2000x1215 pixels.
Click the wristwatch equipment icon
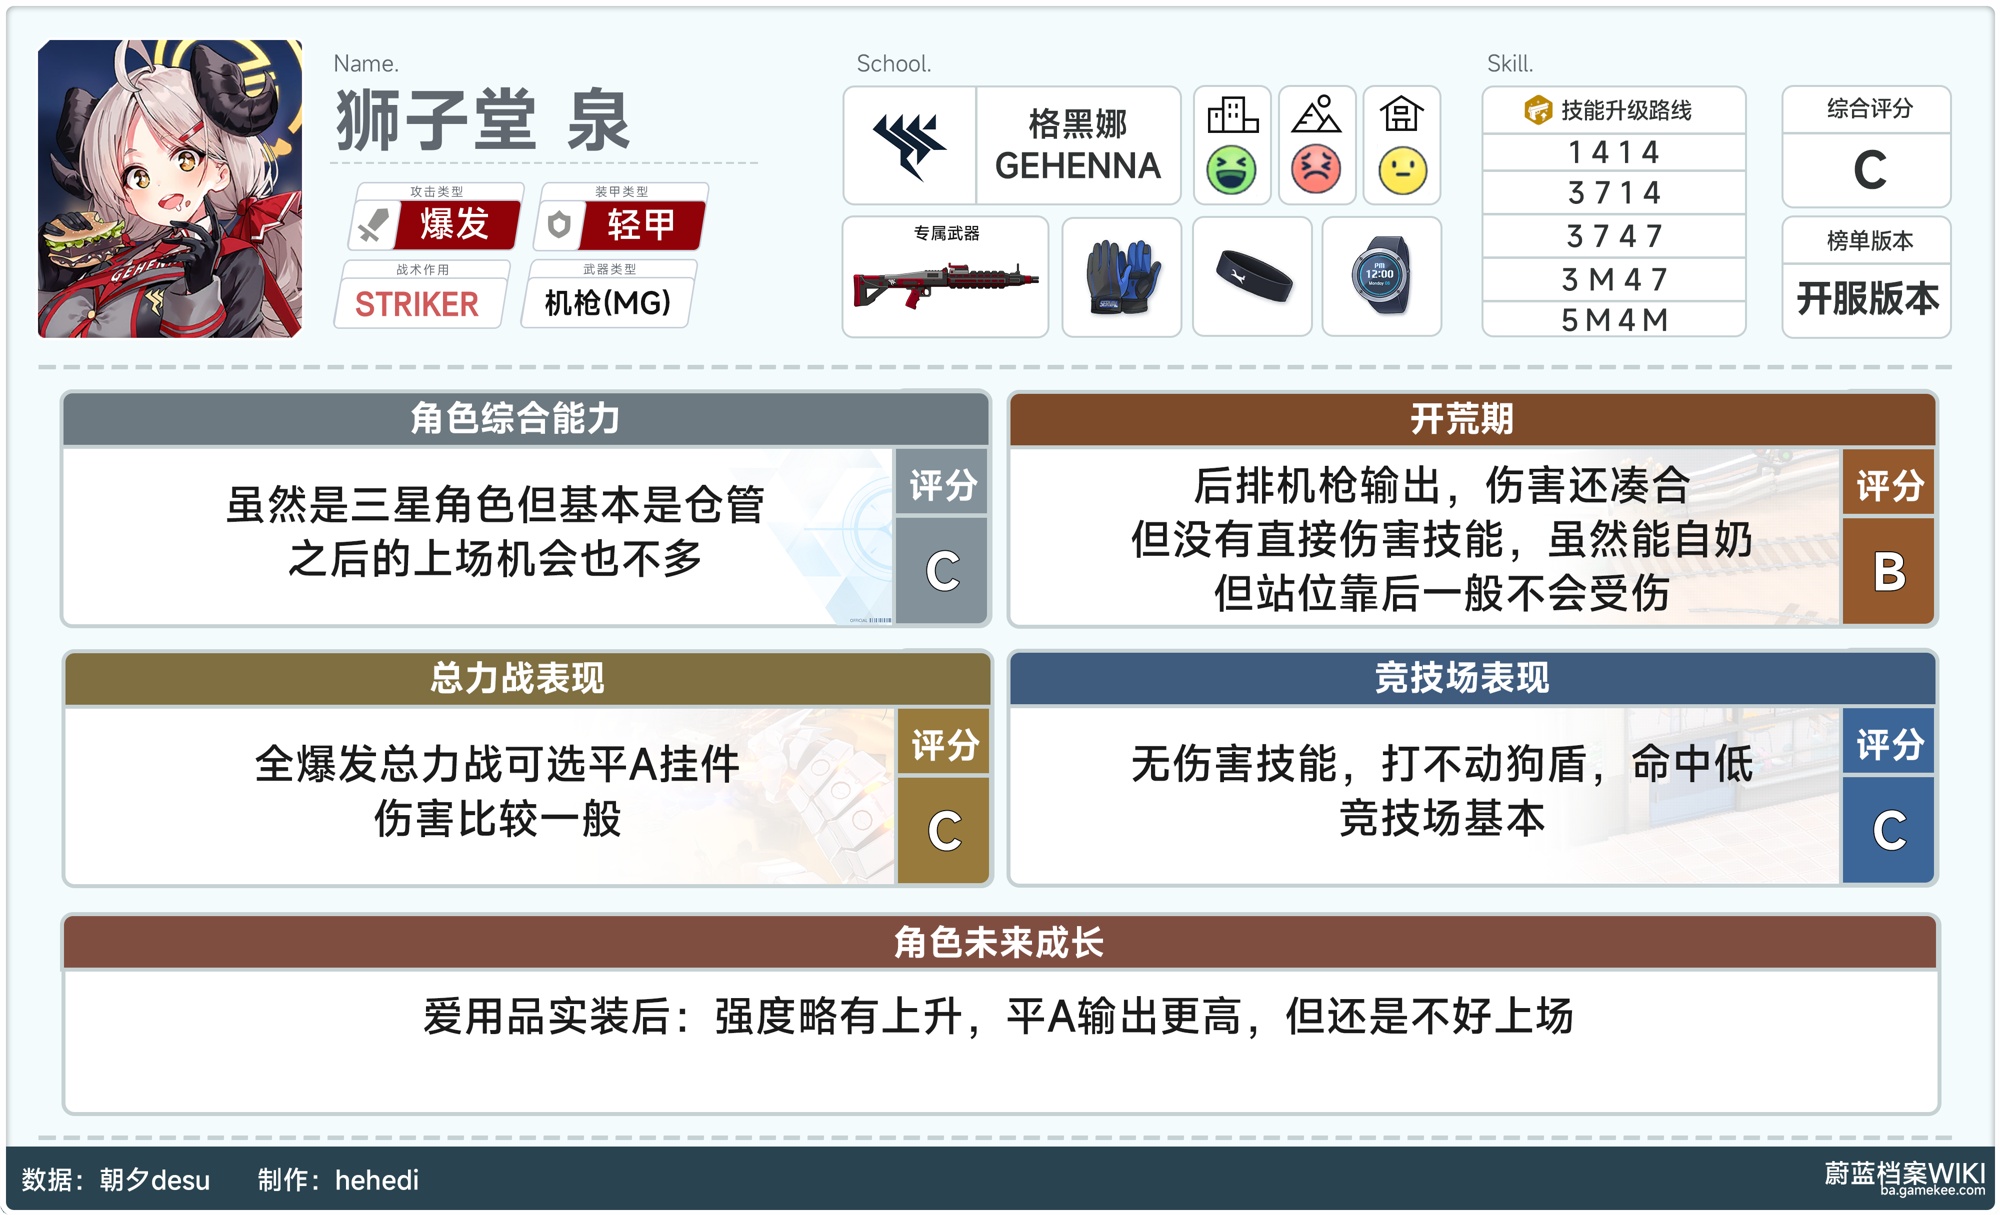coord(1381,277)
